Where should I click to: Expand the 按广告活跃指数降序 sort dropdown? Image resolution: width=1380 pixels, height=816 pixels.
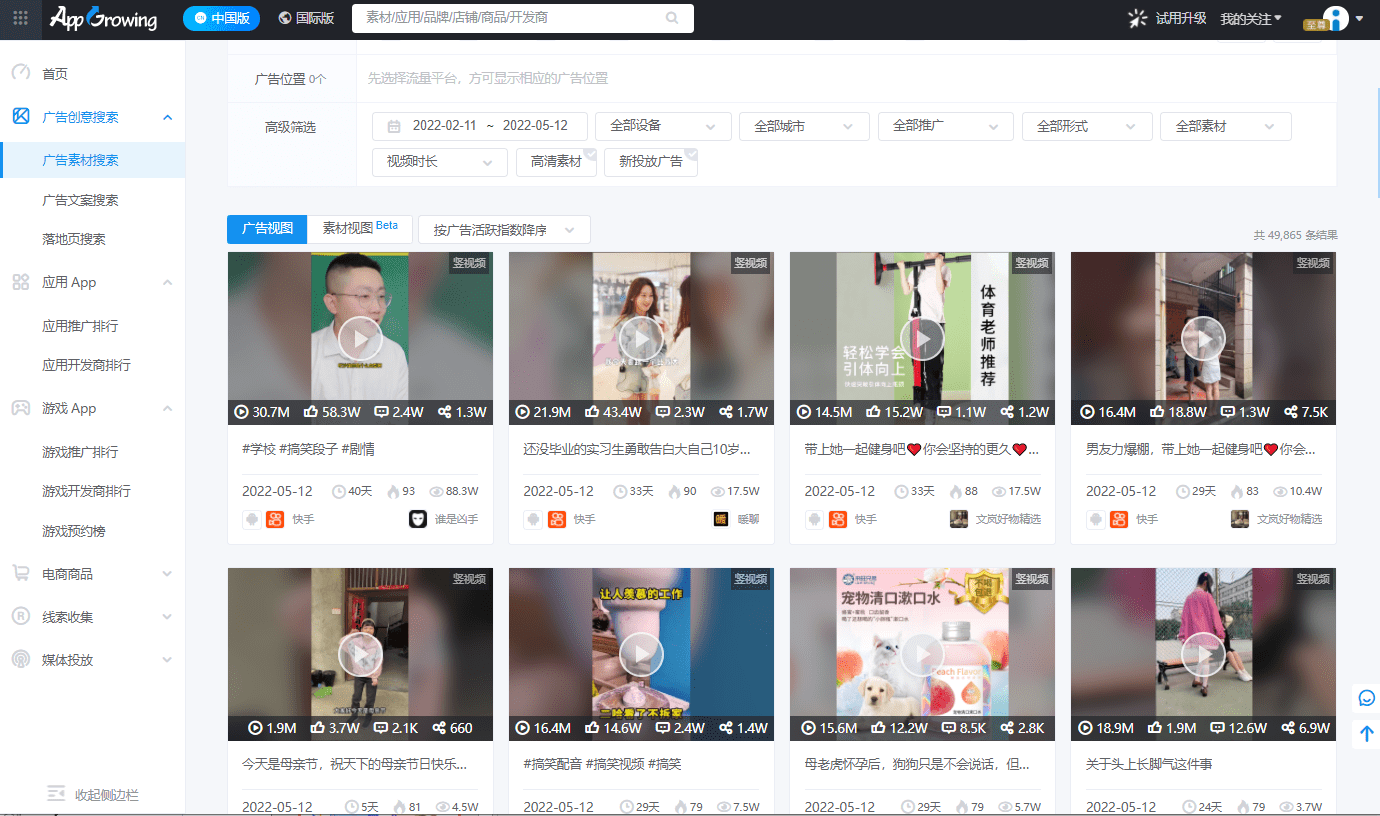coord(503,230)
